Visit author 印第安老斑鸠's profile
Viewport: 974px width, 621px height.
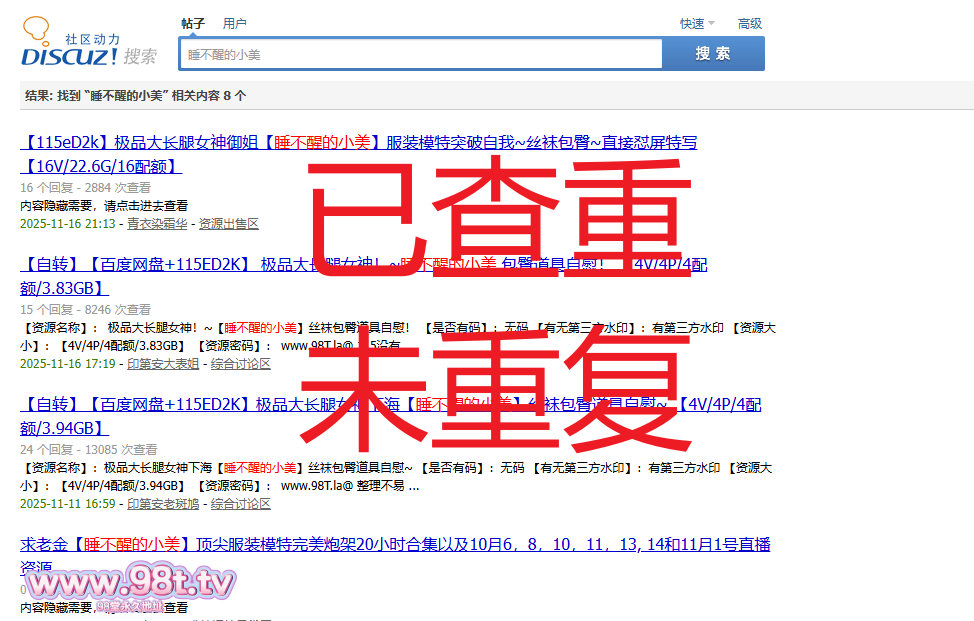click(163, 504)
